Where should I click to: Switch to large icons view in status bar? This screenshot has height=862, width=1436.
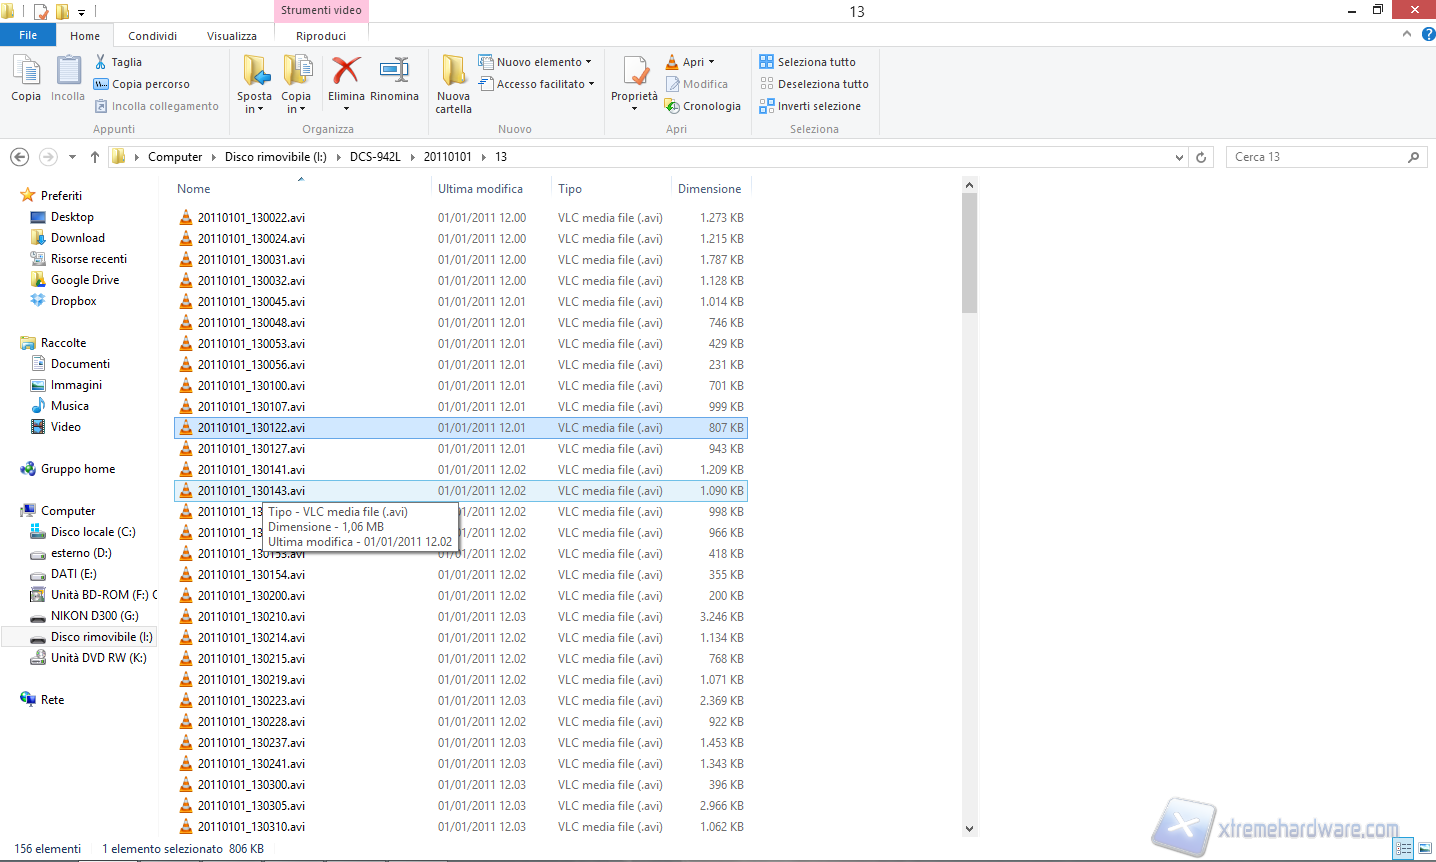coord(1425,849)
